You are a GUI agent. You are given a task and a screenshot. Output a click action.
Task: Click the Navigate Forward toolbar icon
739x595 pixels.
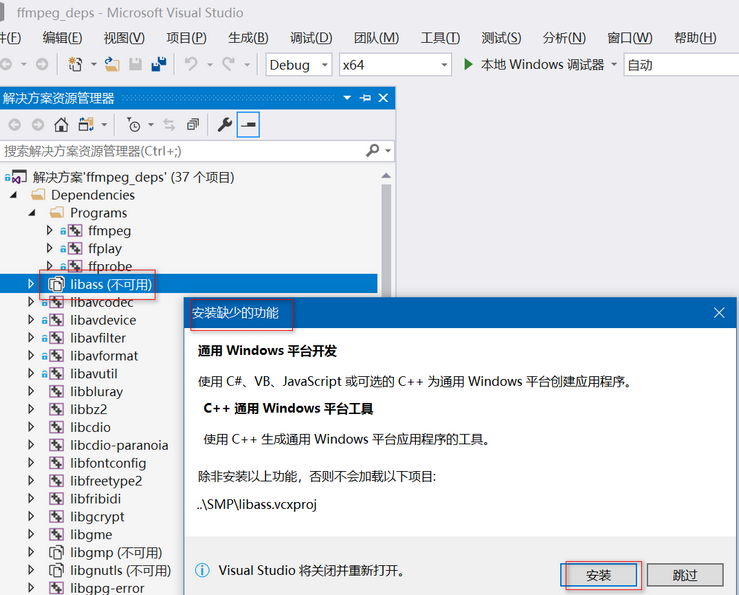(42, 64)
